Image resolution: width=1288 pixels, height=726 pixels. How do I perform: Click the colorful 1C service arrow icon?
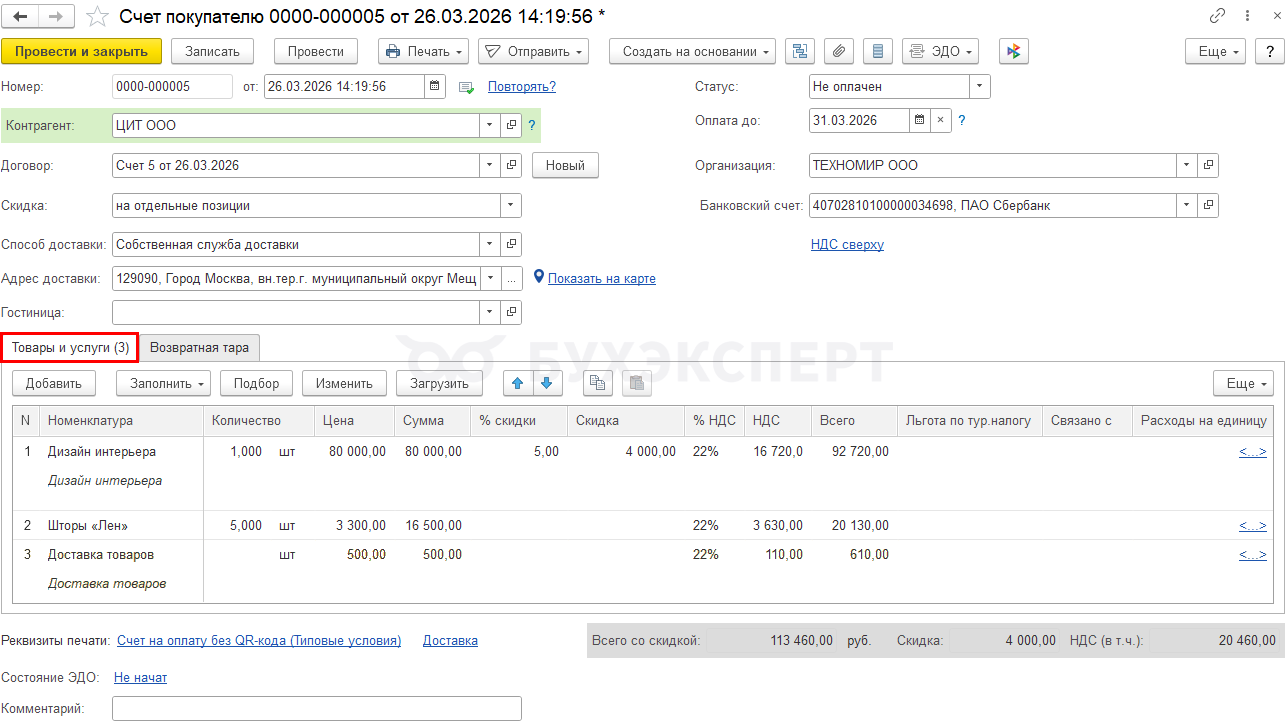click(1013, 51)
